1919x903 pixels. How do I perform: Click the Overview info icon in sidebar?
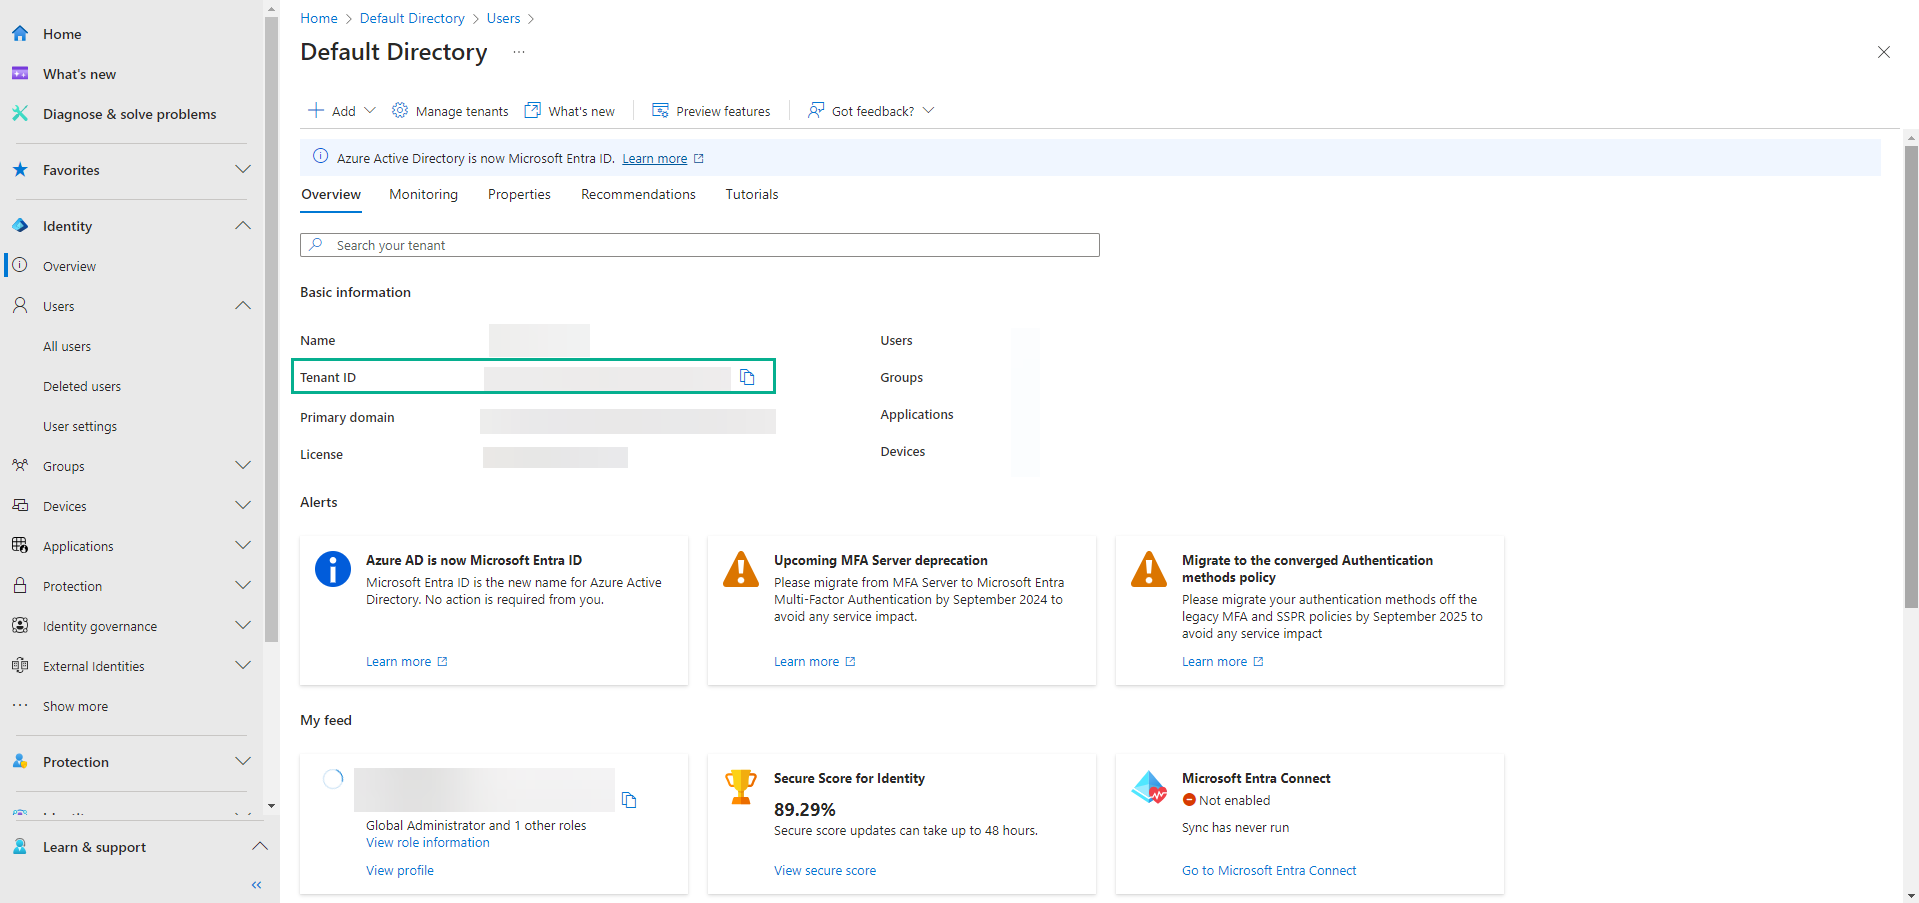(x=20, y=266)
